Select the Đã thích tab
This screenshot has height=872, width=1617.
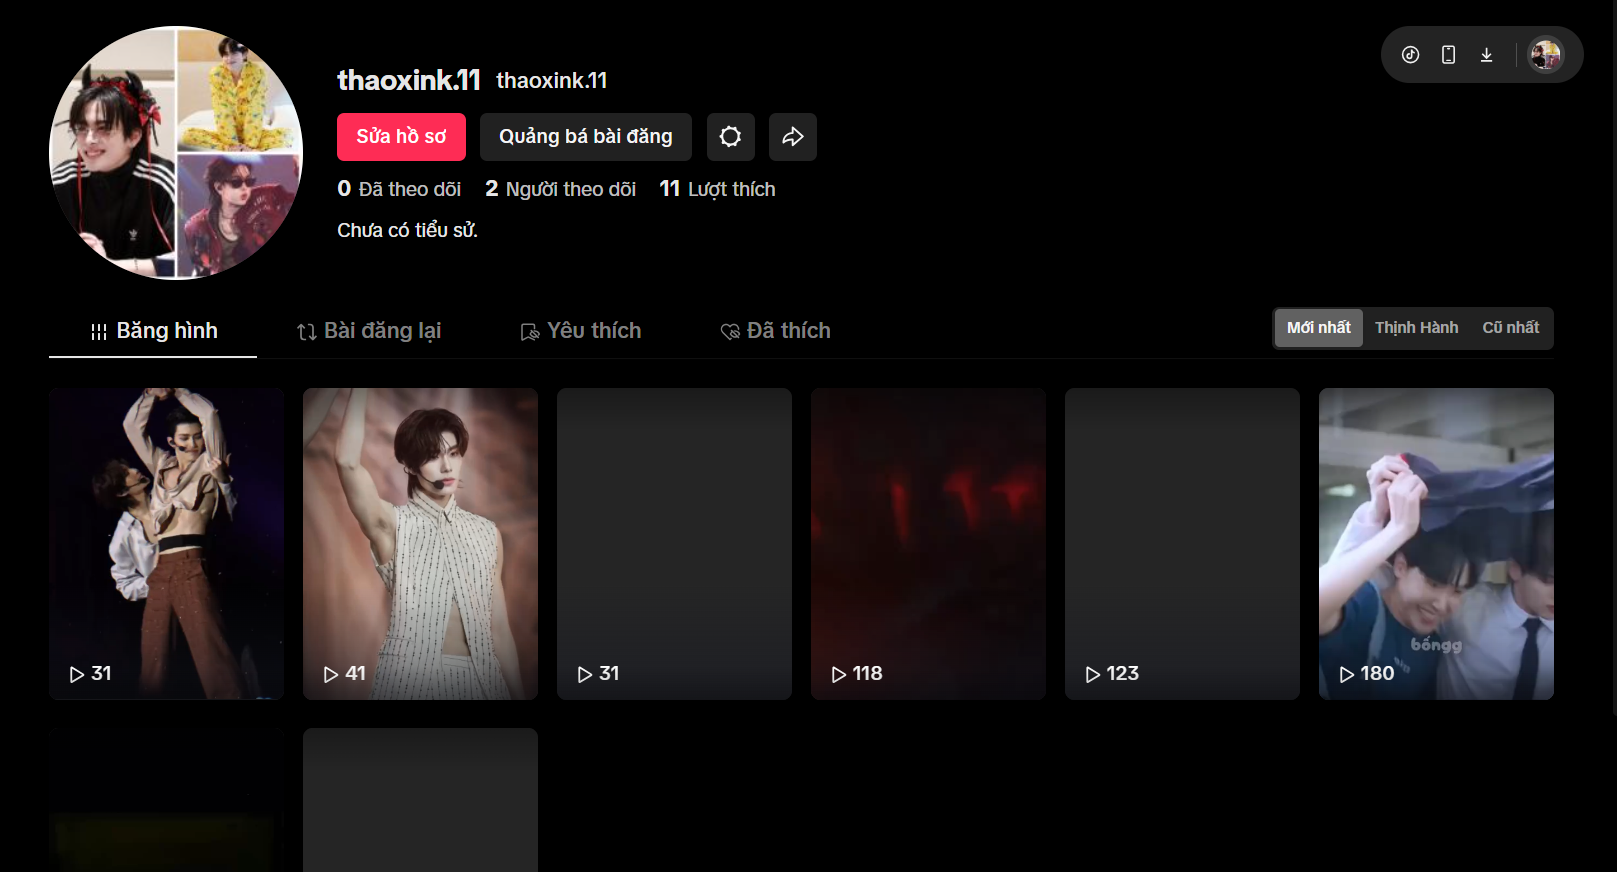point(776,331)
